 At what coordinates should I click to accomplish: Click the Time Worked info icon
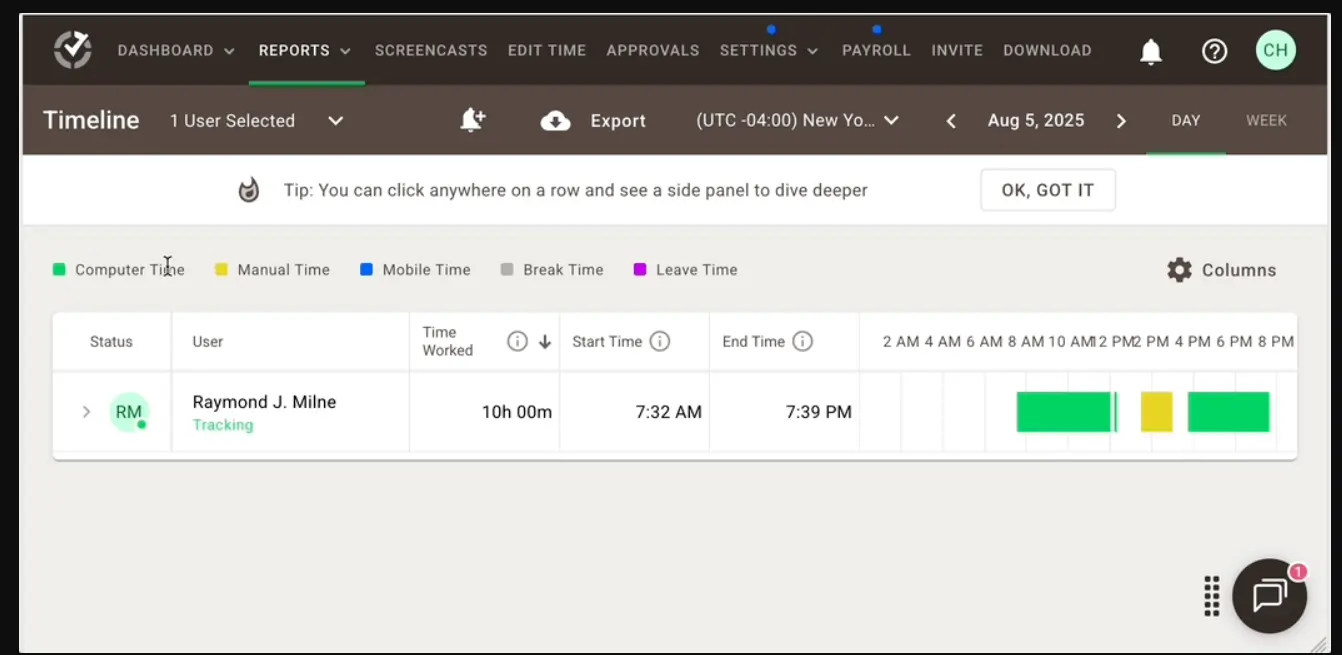tap(517, 341)
